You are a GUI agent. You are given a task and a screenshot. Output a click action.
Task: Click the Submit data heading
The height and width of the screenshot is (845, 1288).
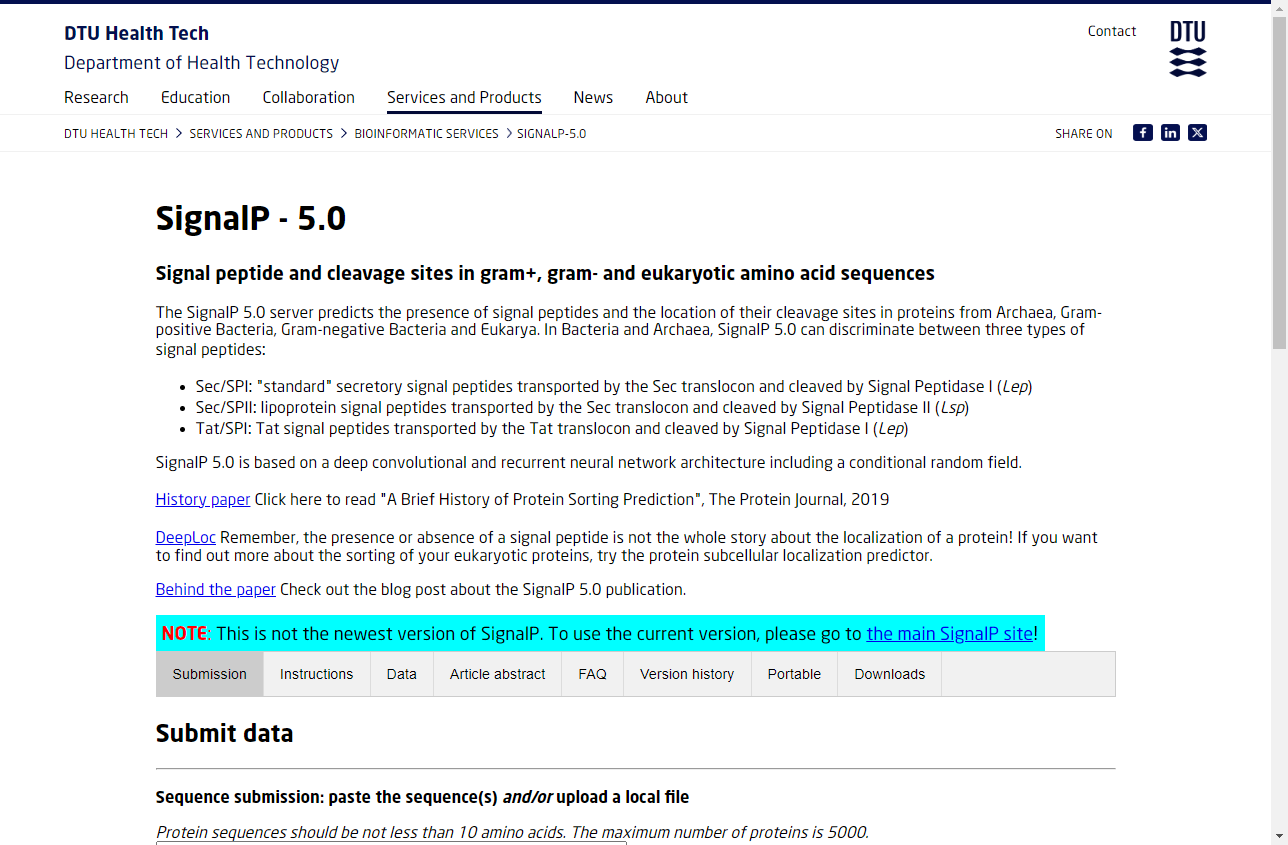[225, 733]
